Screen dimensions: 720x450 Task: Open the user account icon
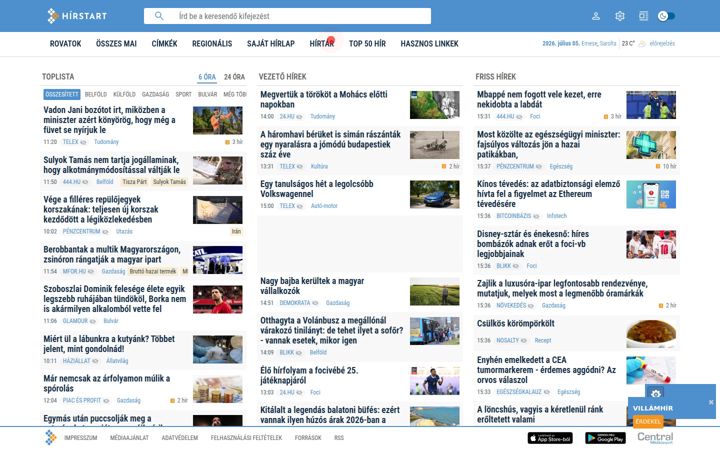coord(596,16)
